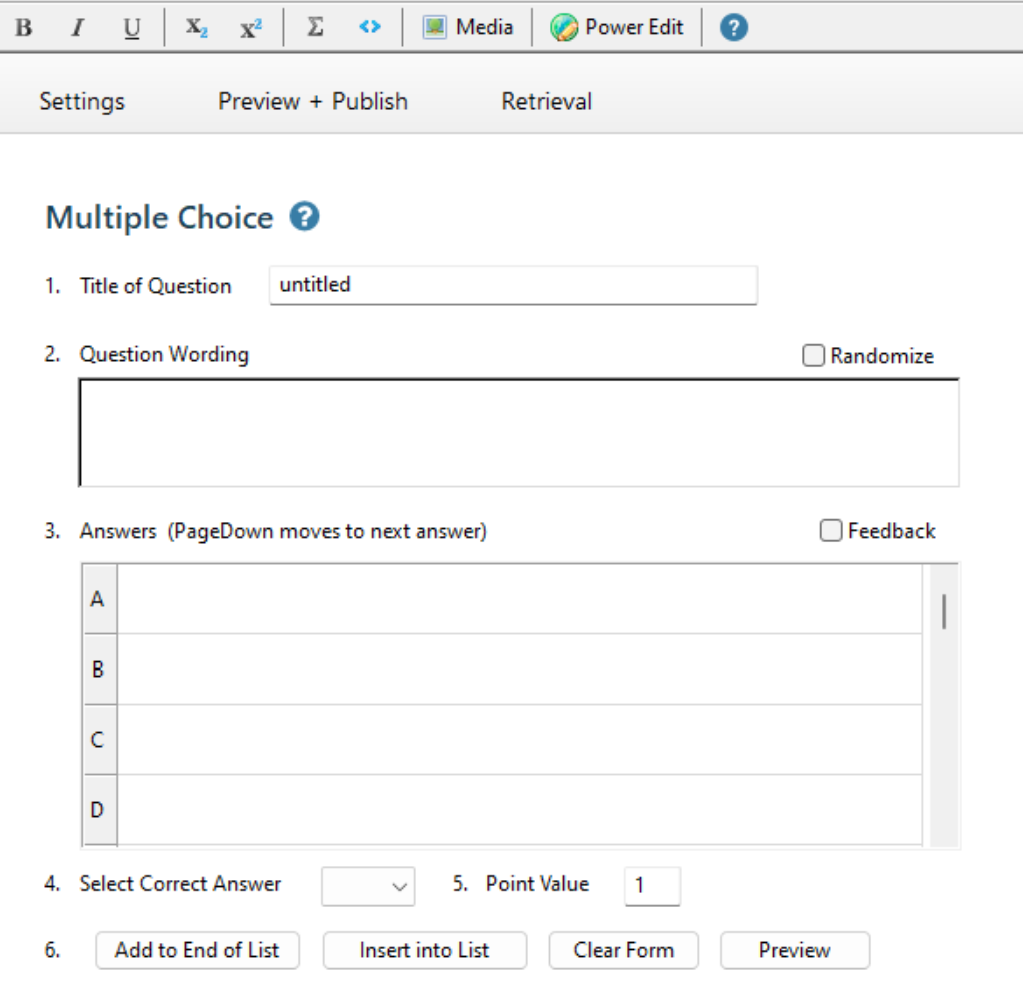This screenshot has width=1023, height=1002.
Task: Open help for Multiple Choice heading
Action: 305,217
